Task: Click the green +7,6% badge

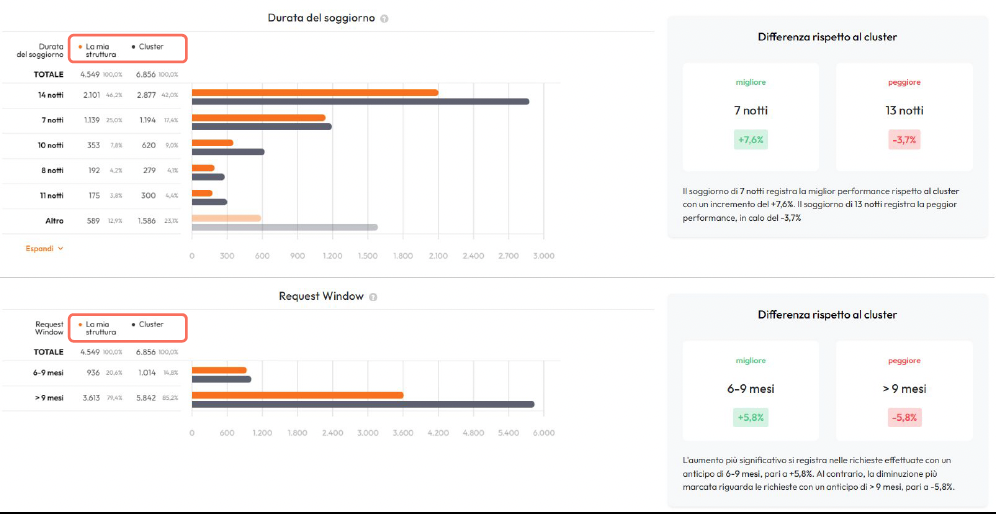Action: [x=750, y=140]
